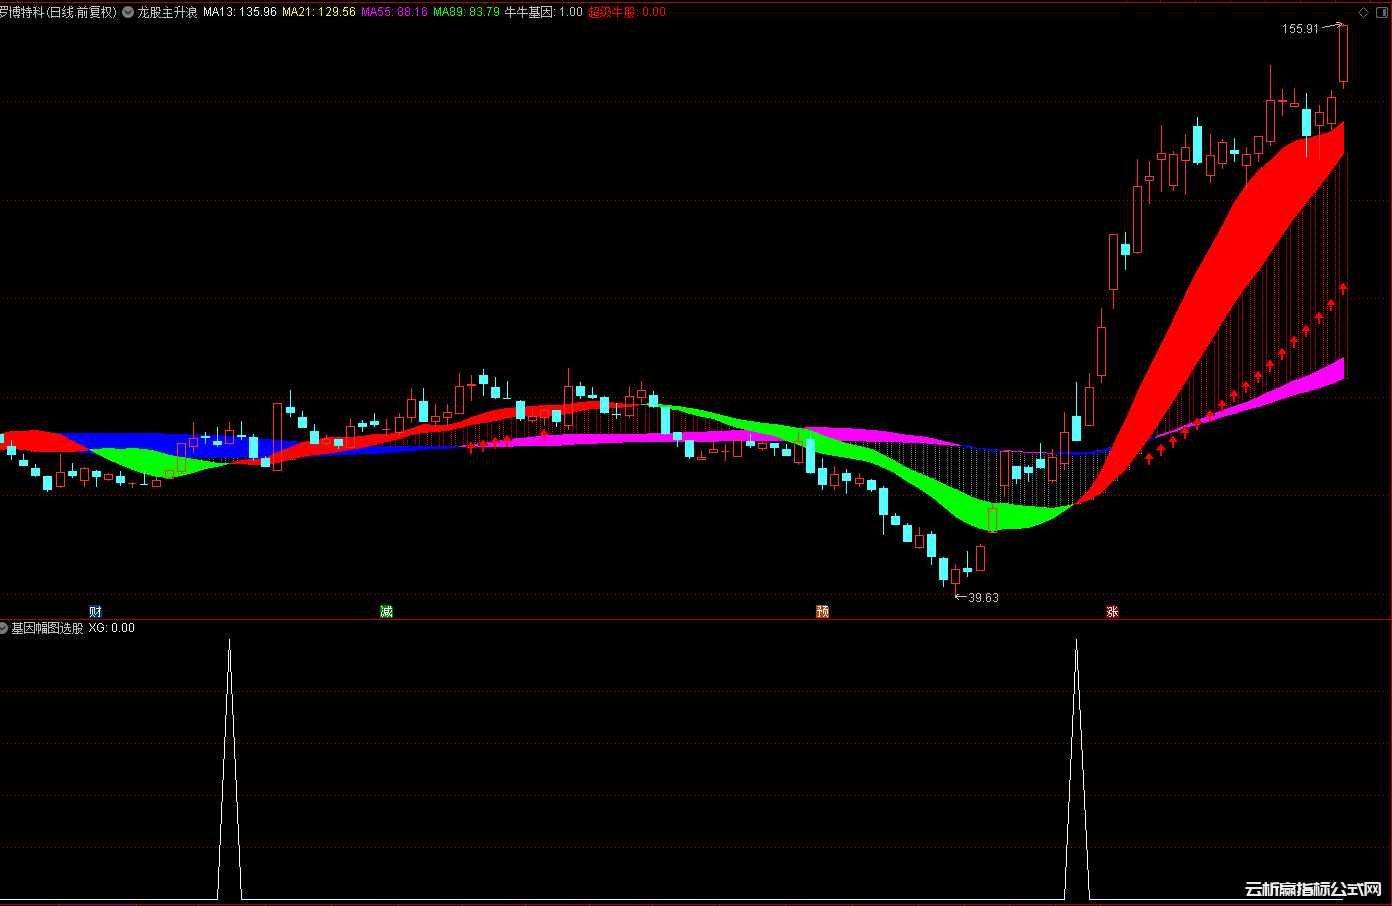Viewport: 1392px width, 906px height.
Task: Select the 罗博特科(日线.前复权) title
Action: pos(58,12)
